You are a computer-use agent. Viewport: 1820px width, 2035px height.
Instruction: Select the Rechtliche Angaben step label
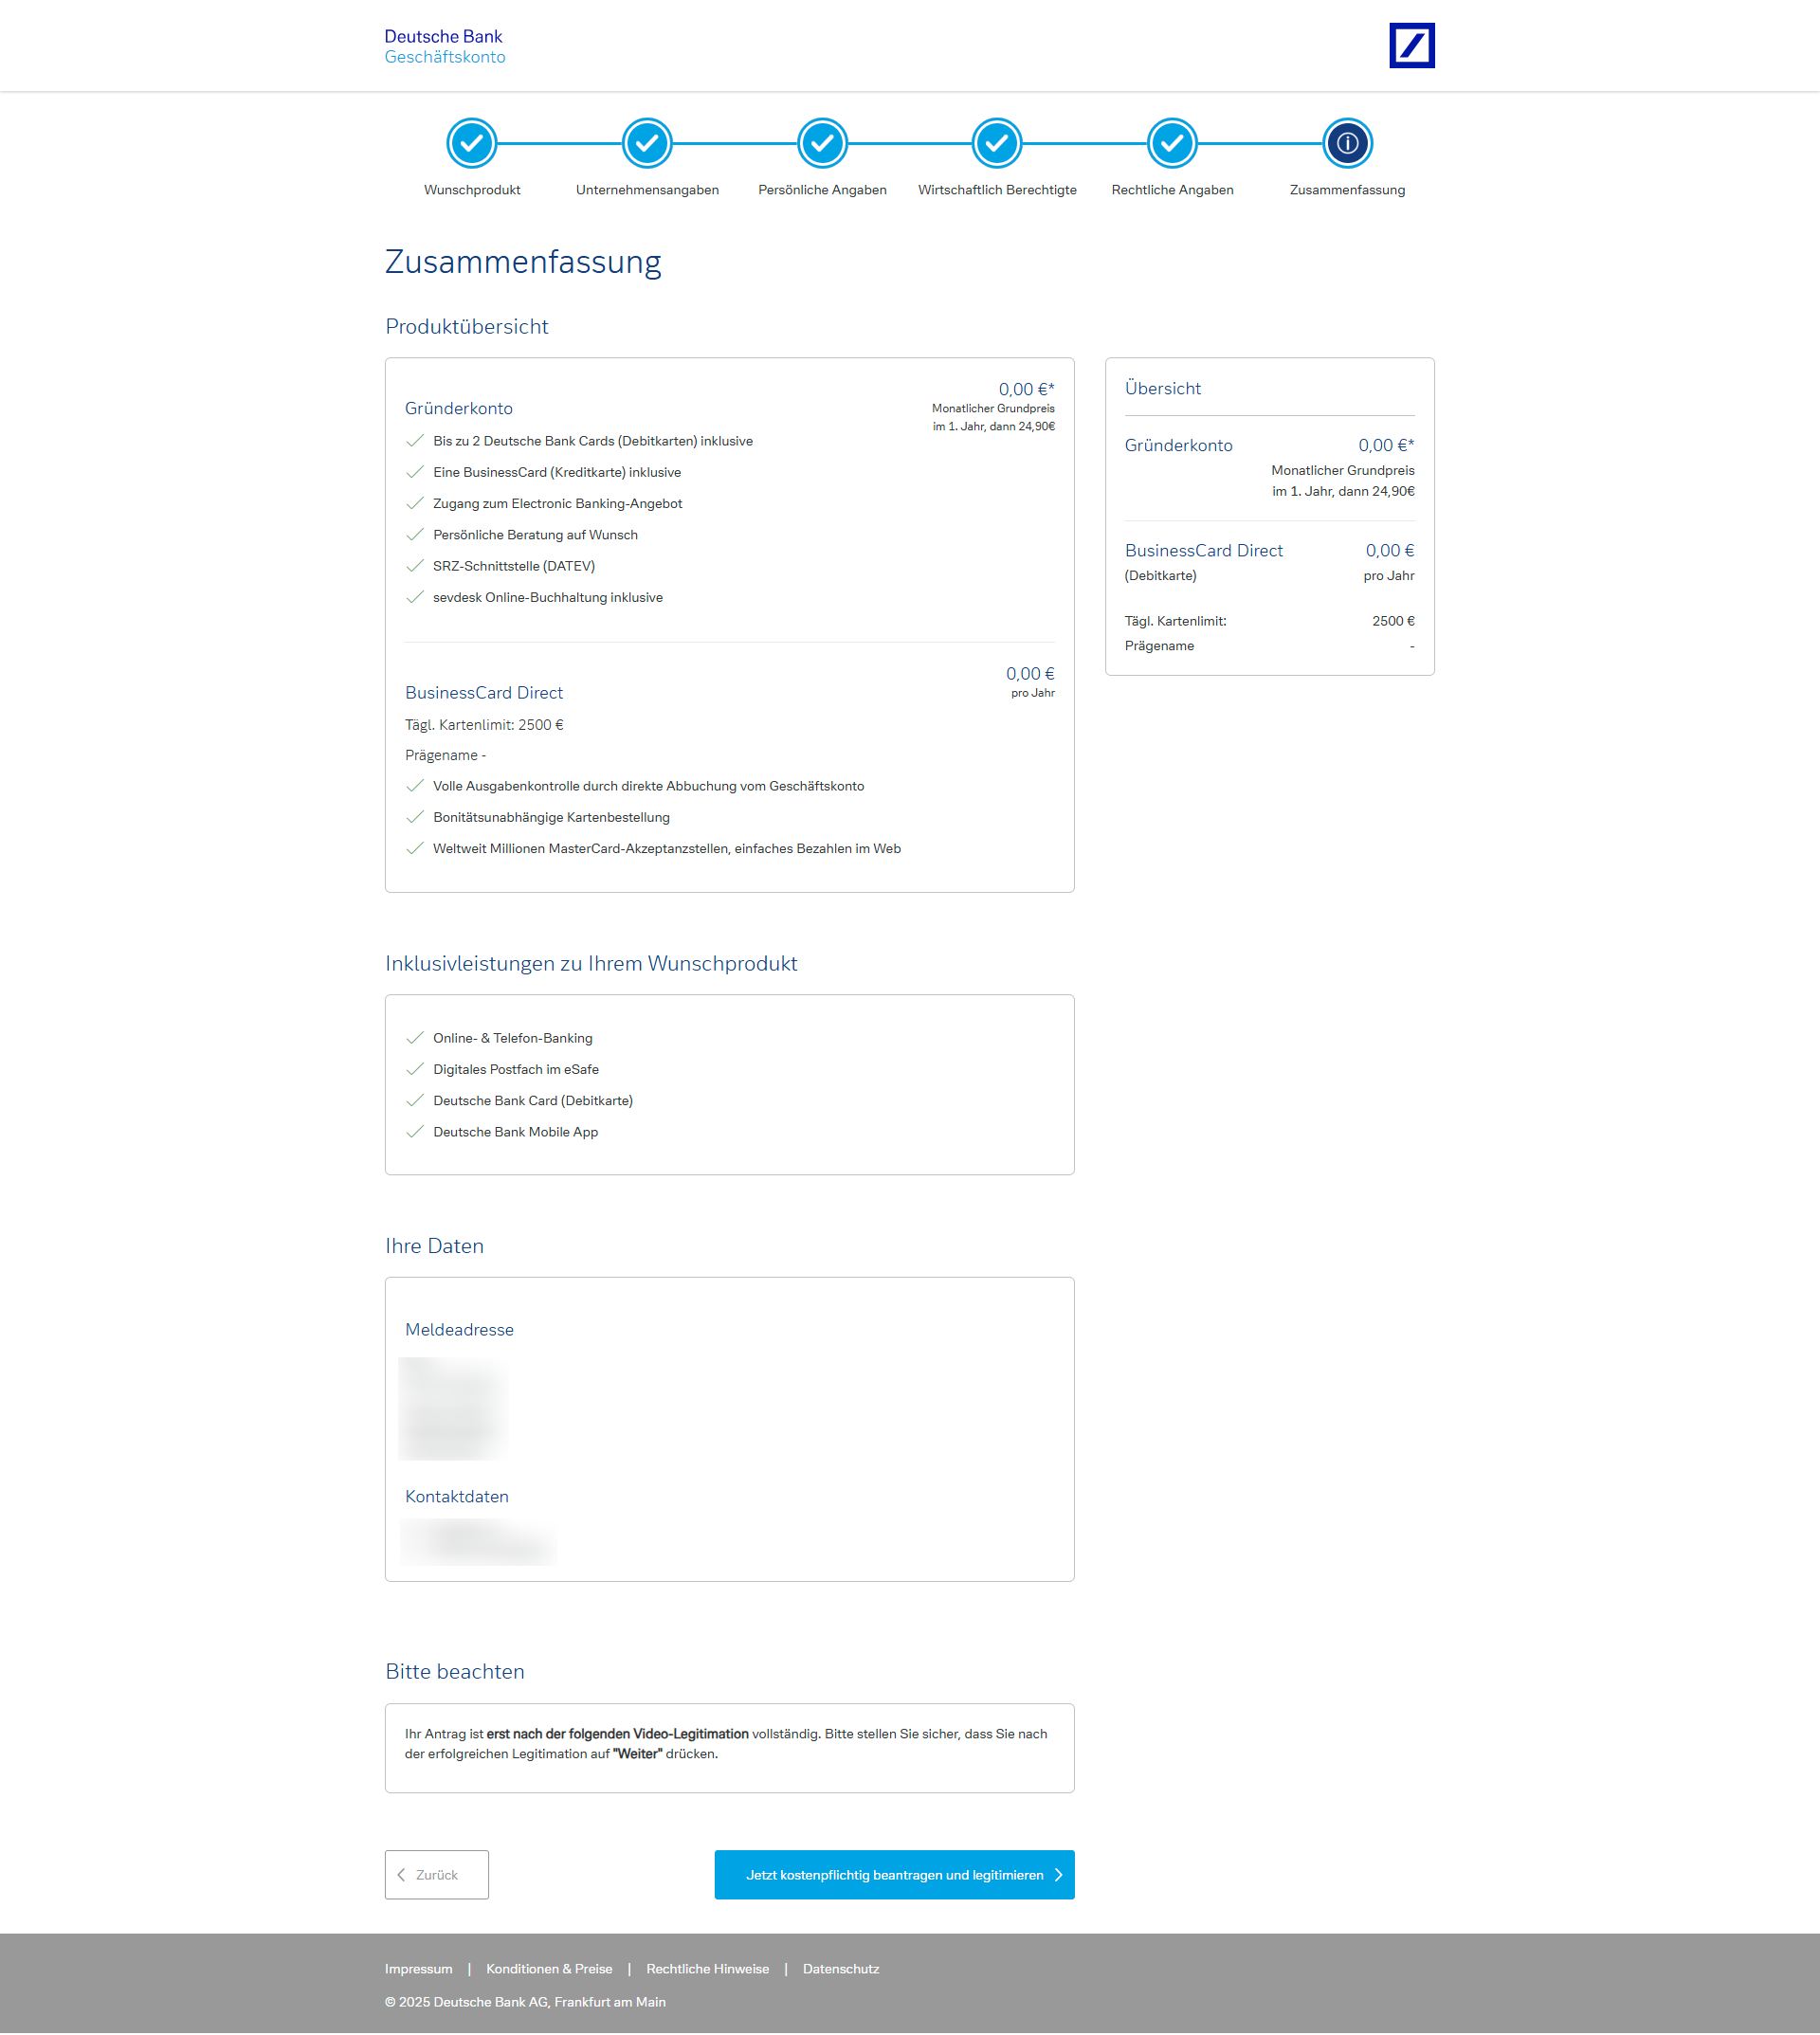1172,190
